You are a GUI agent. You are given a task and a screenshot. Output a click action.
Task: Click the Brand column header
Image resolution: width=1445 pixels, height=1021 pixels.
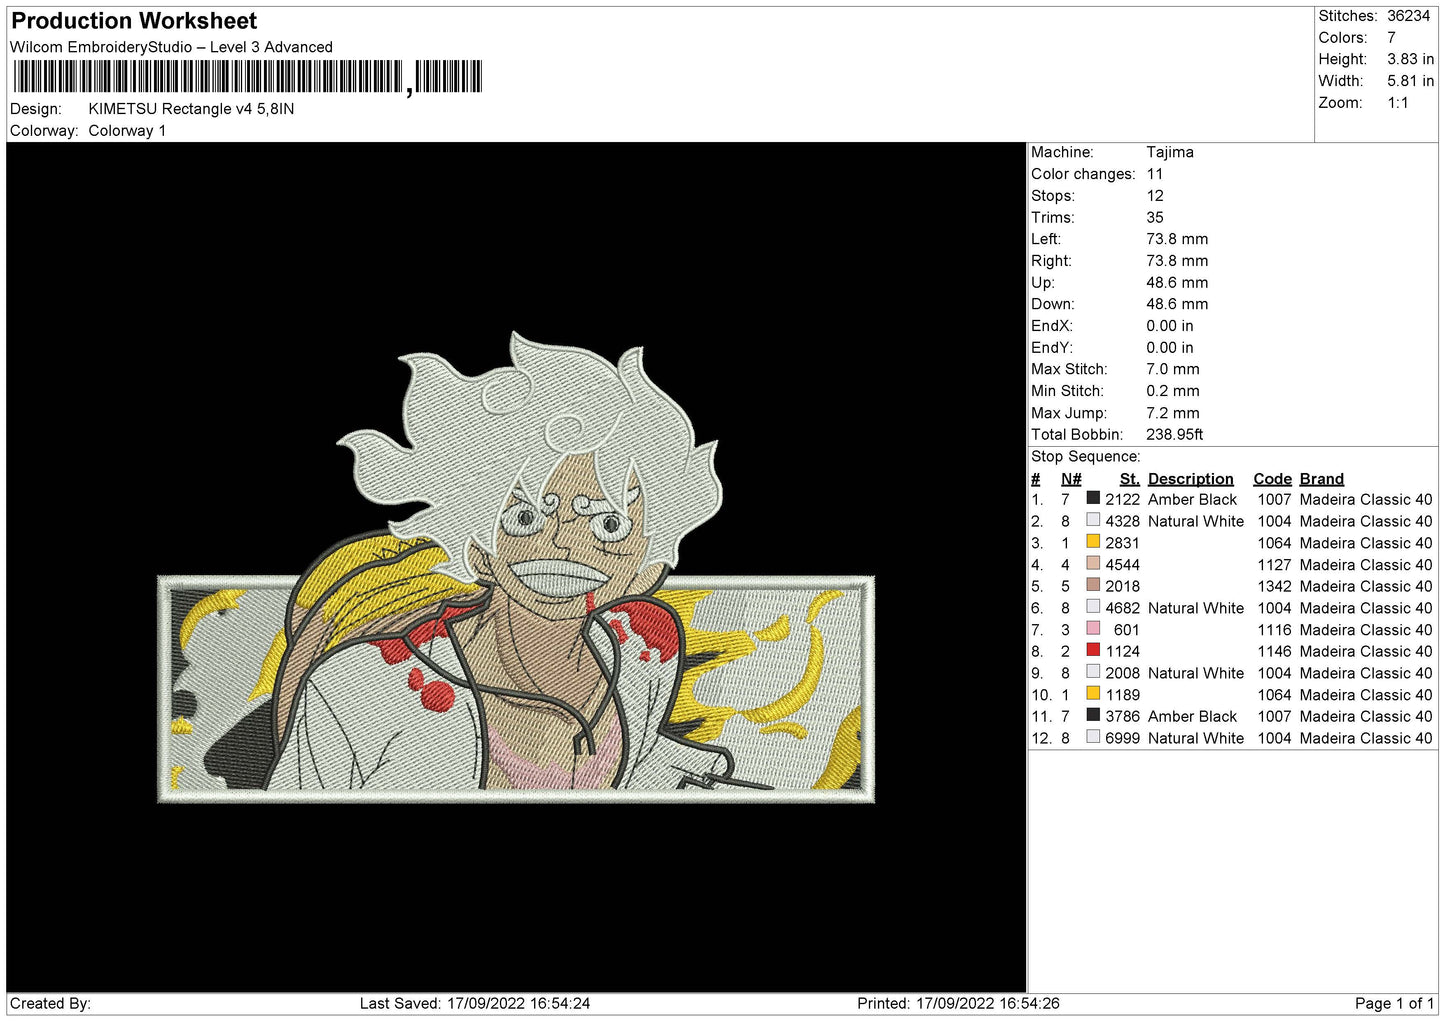tap(1321, 479)
